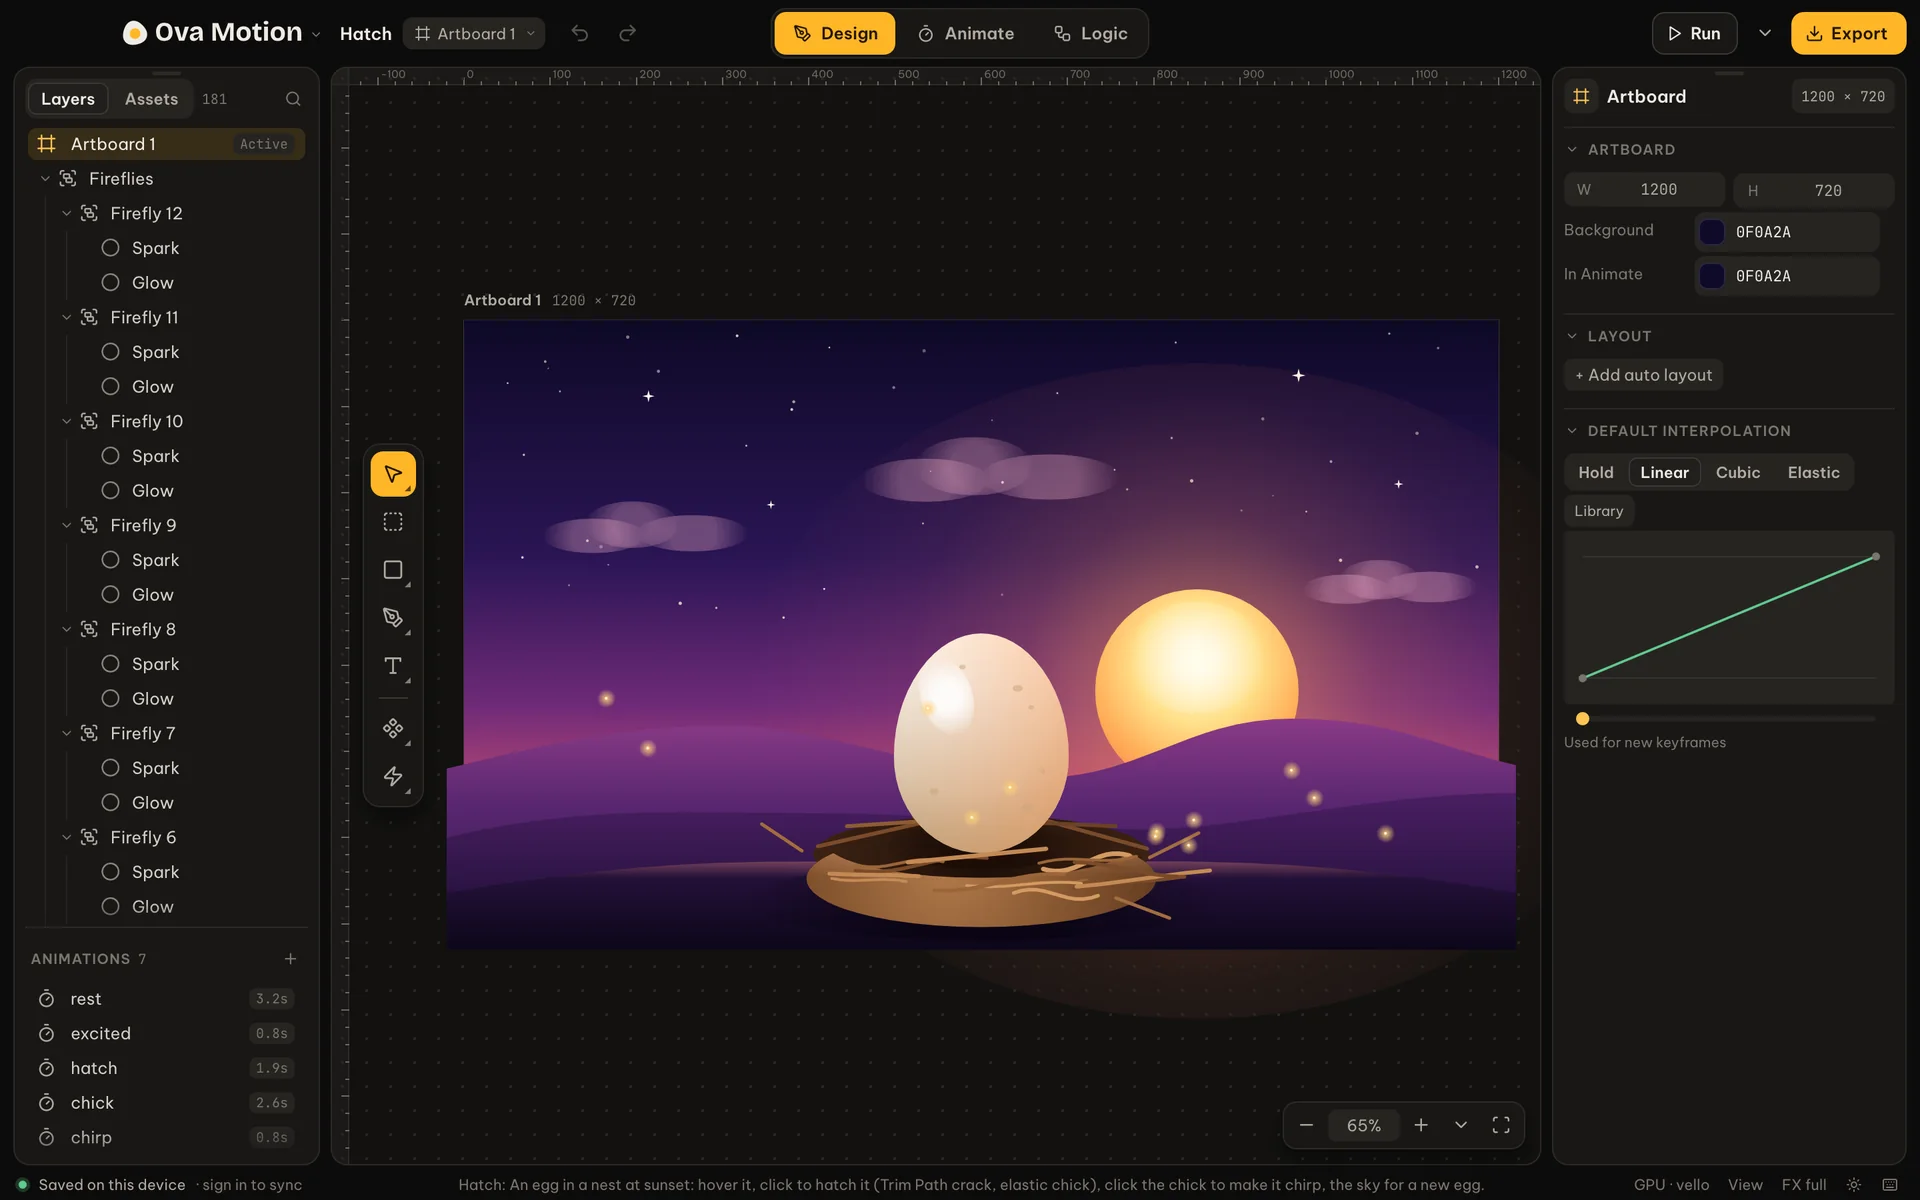Viewport: 1920px width, 1200px height.
Task: Fit canvas to screen icon
Action: [x=1501, y=1125]
